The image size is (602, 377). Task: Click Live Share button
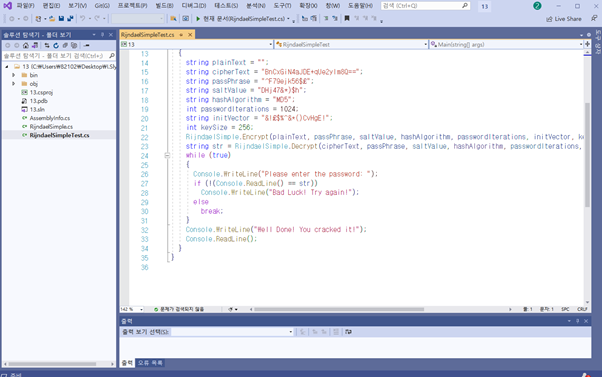click(564, 19)
